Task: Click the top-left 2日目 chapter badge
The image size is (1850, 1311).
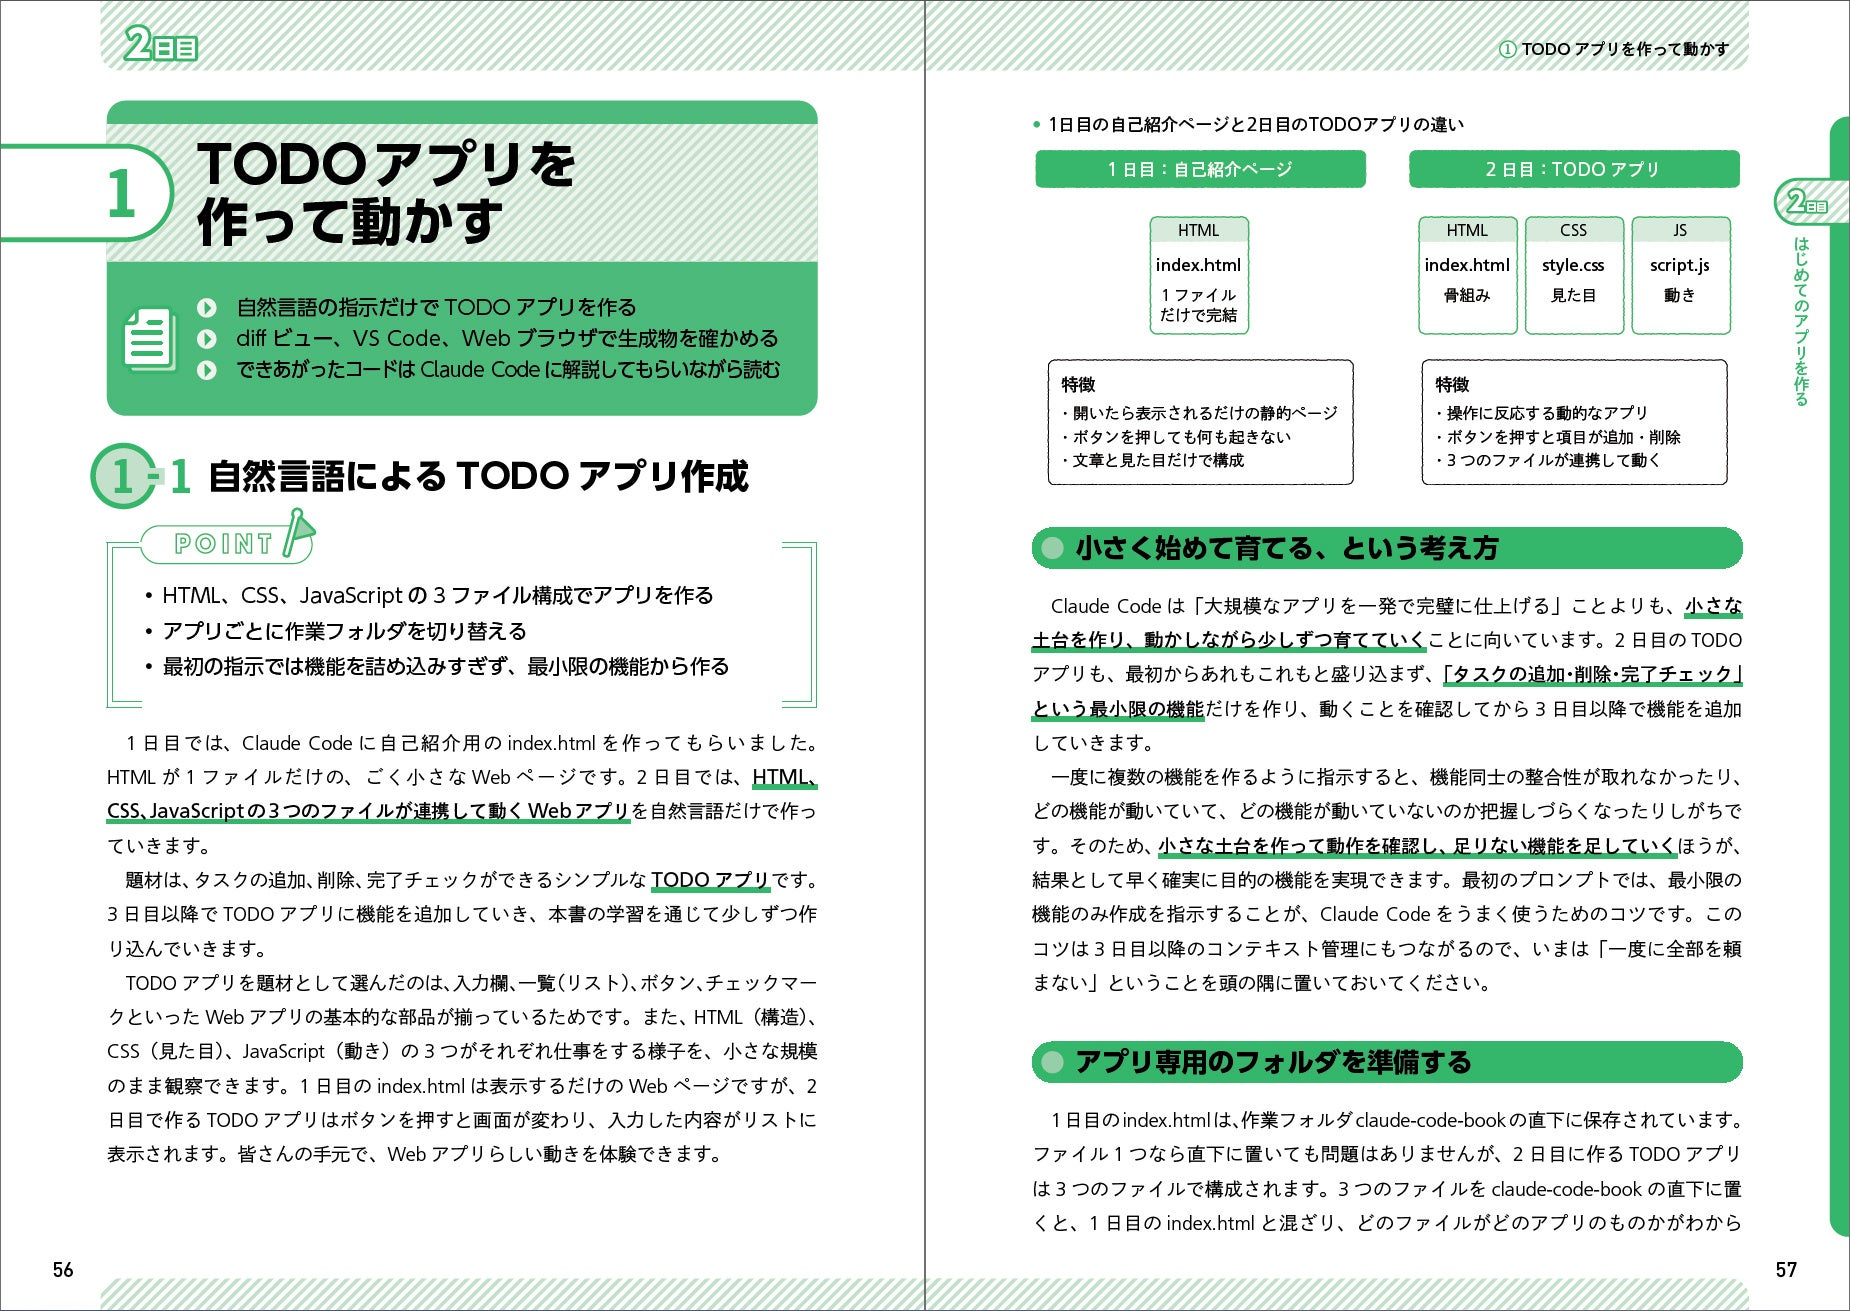Action: tap(160, 45)
